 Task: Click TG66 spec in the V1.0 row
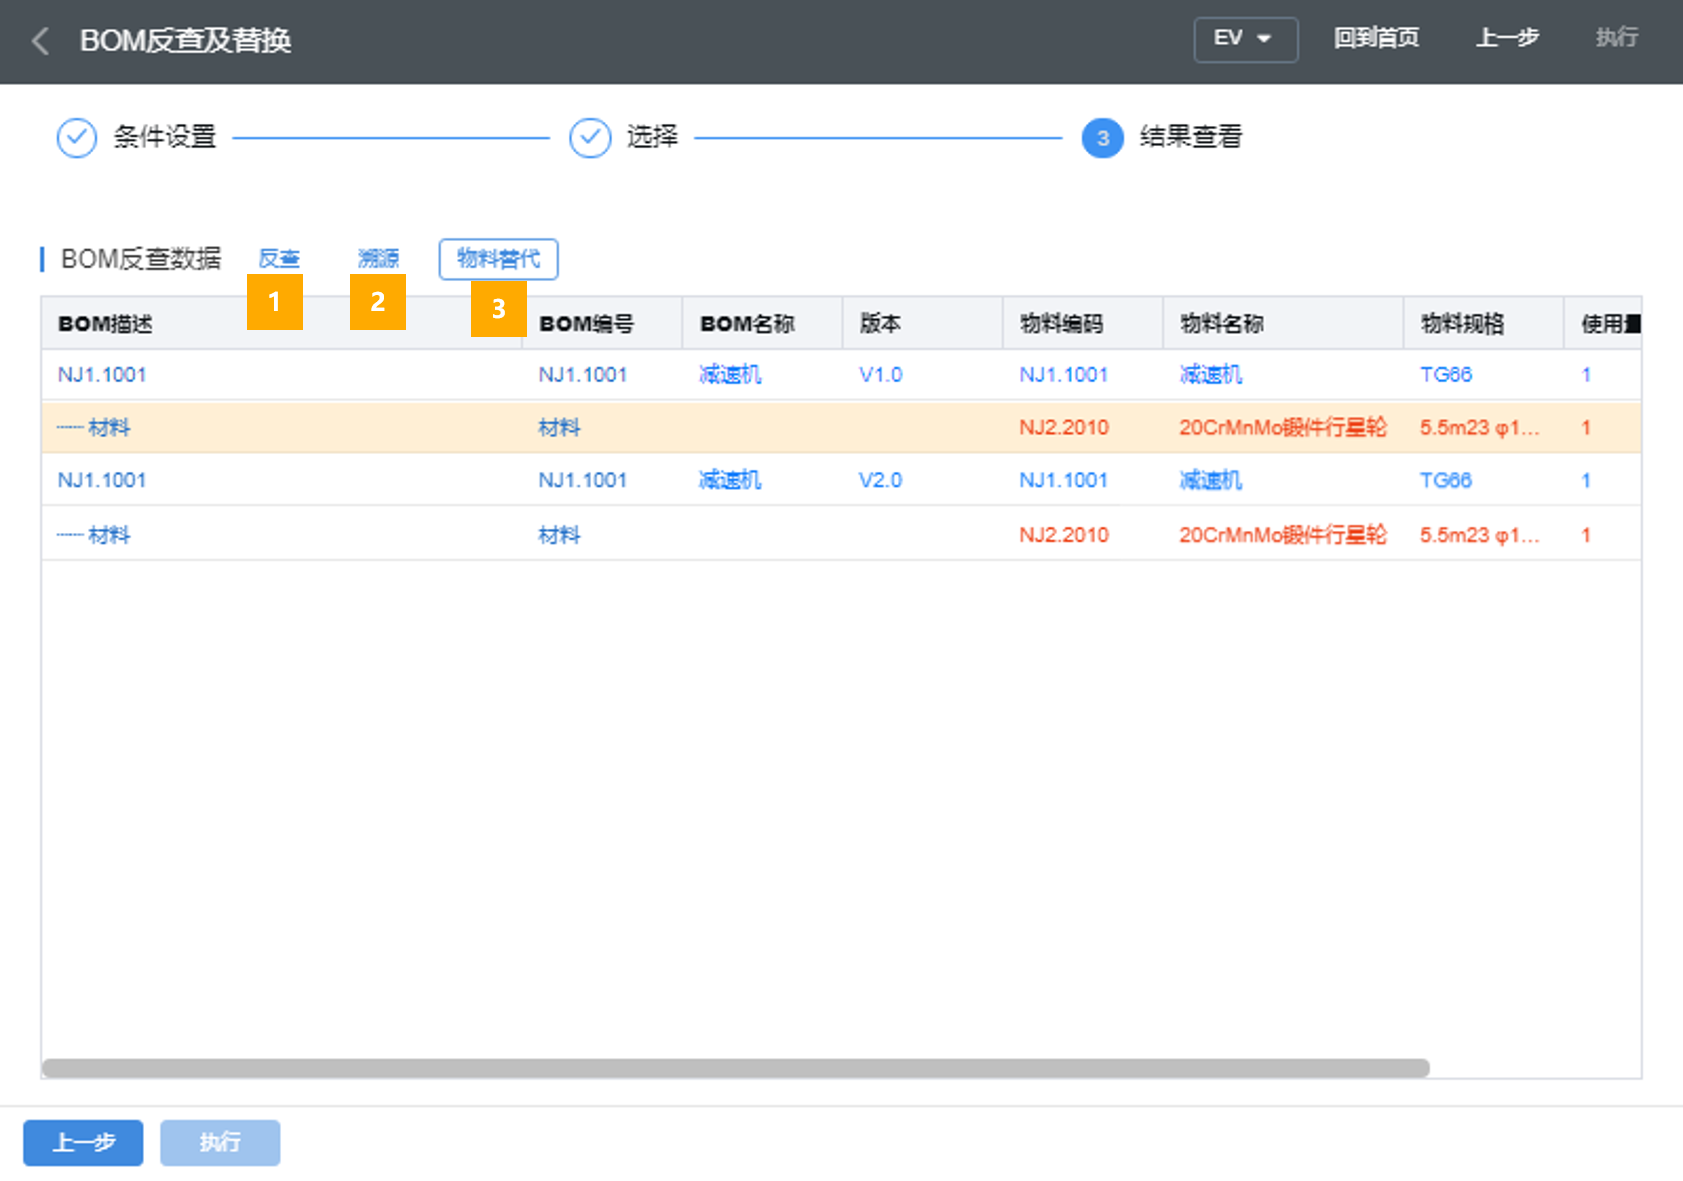coord(1446,375)
